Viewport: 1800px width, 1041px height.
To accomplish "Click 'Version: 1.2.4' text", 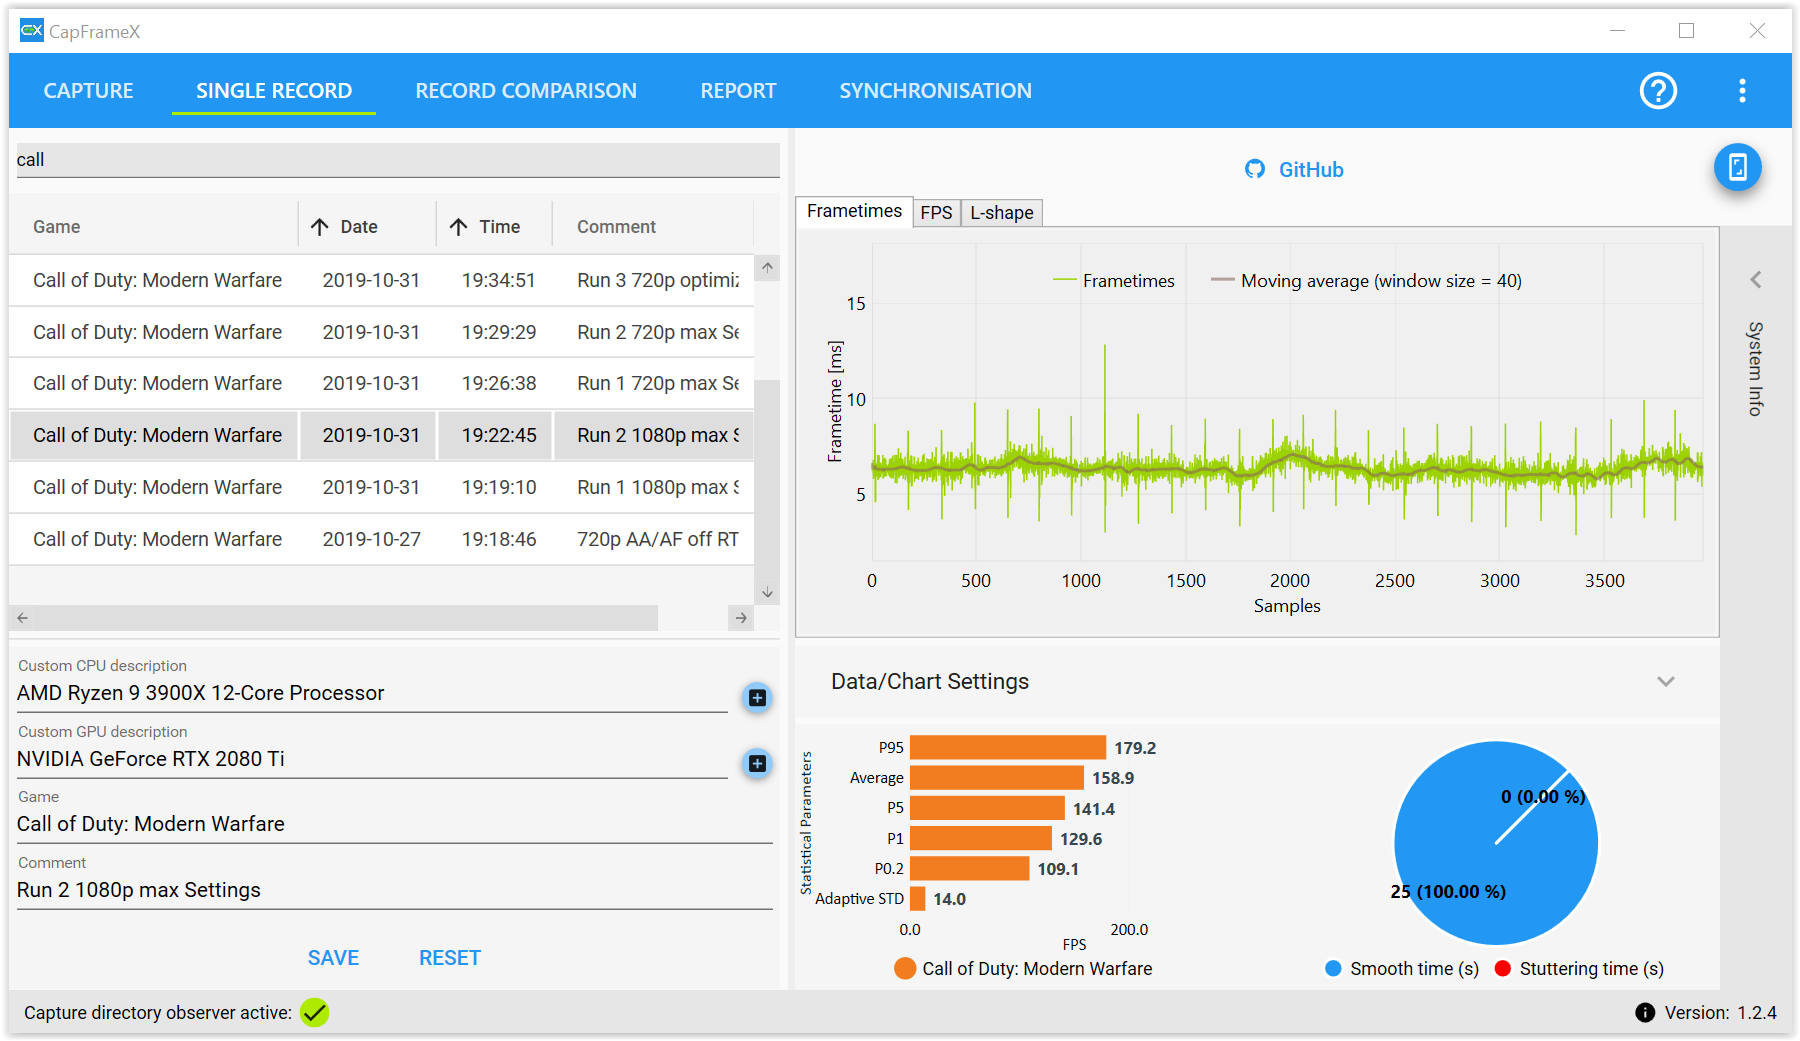I will coord(1720,1013).
